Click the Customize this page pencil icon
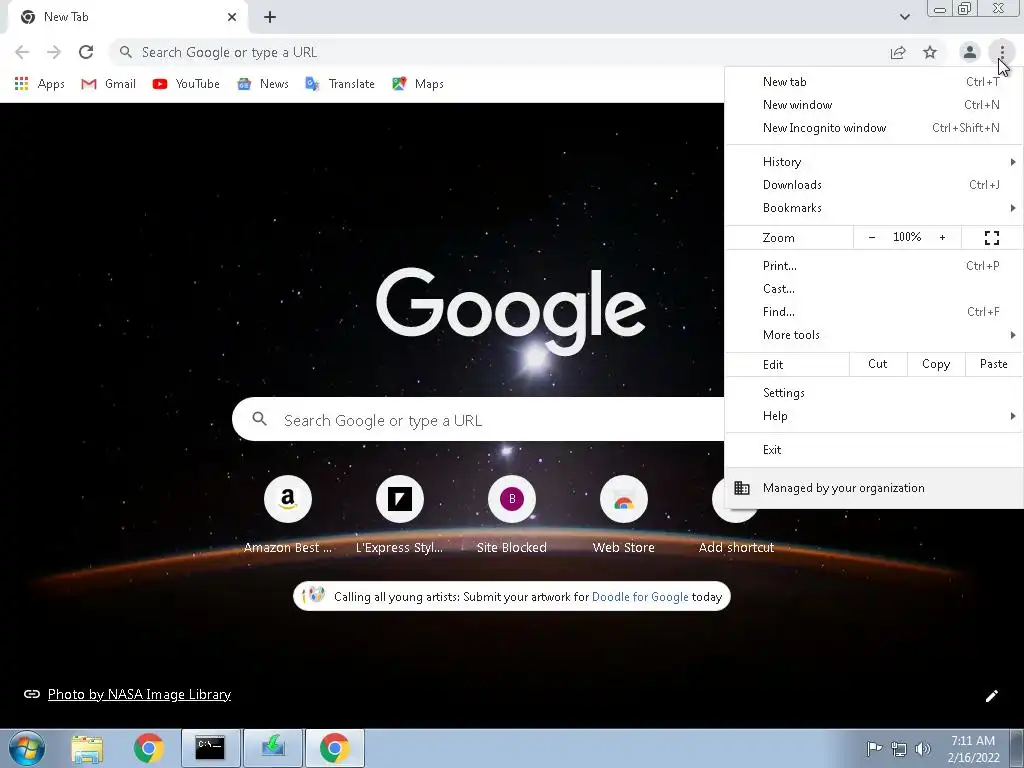This screenshot has width=1024, height=768. (x=991, y=696)
